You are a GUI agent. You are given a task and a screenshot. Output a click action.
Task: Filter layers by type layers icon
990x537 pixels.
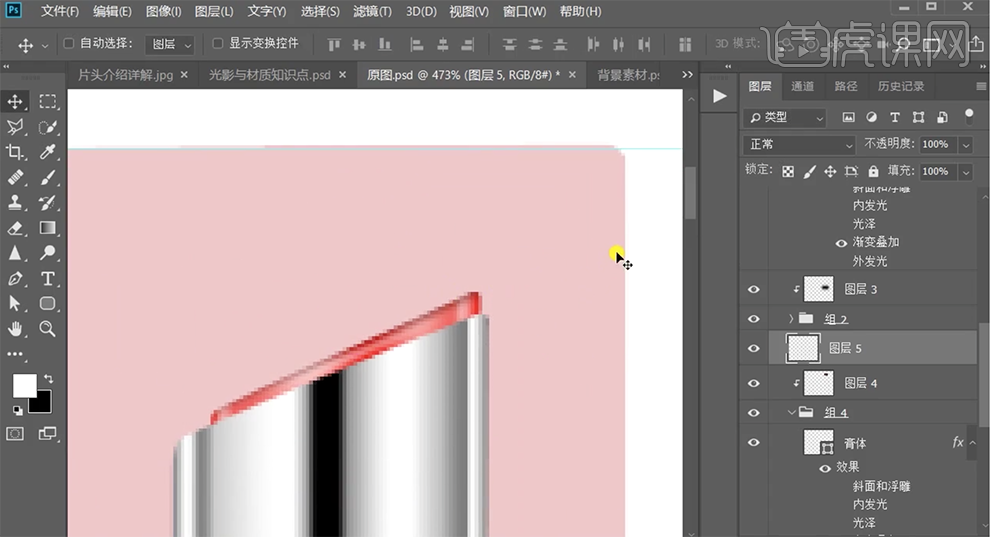(895, 117)
